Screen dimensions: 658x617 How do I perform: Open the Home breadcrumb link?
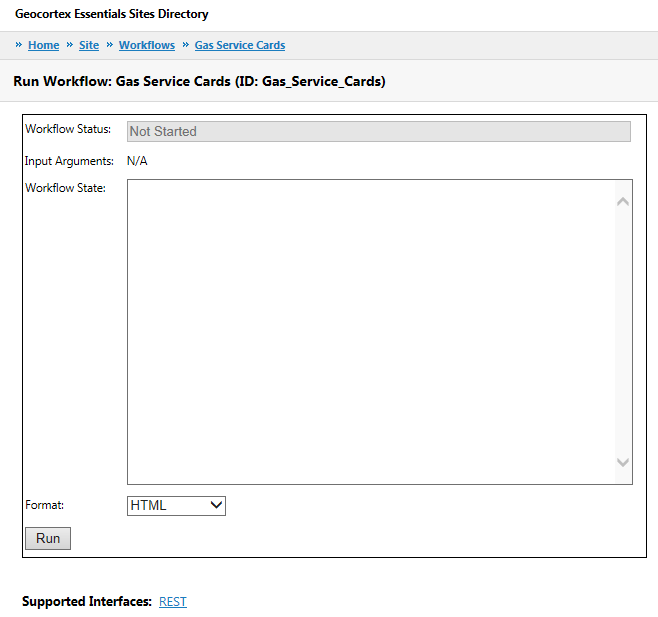point(44,45)
